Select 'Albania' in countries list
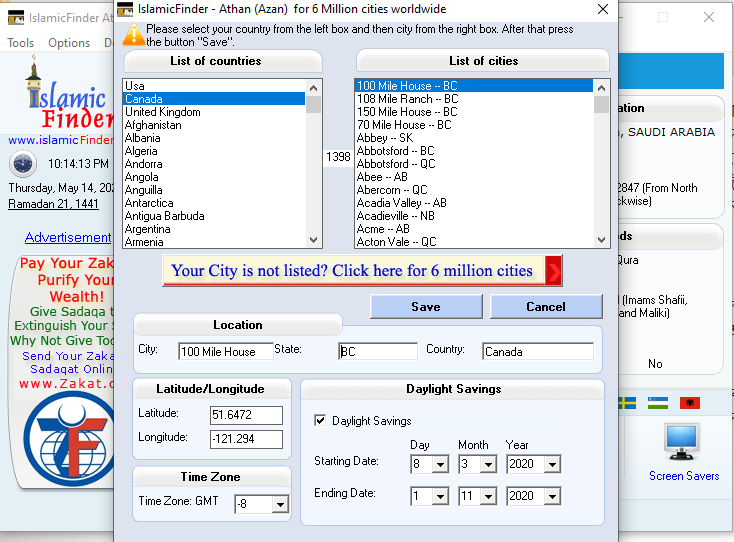Screen dimensions: 734x542 (x=214, y=138)
